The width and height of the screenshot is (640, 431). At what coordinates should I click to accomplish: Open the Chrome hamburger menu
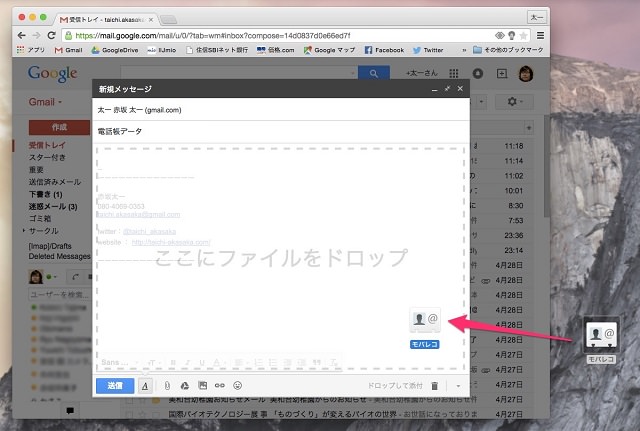pos(540,36)
